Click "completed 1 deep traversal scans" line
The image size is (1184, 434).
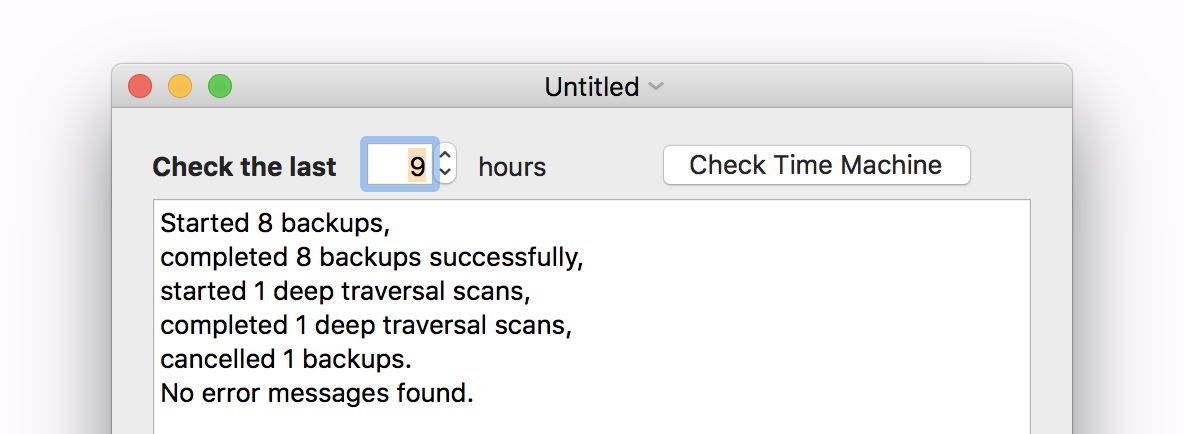pos(365,325)
